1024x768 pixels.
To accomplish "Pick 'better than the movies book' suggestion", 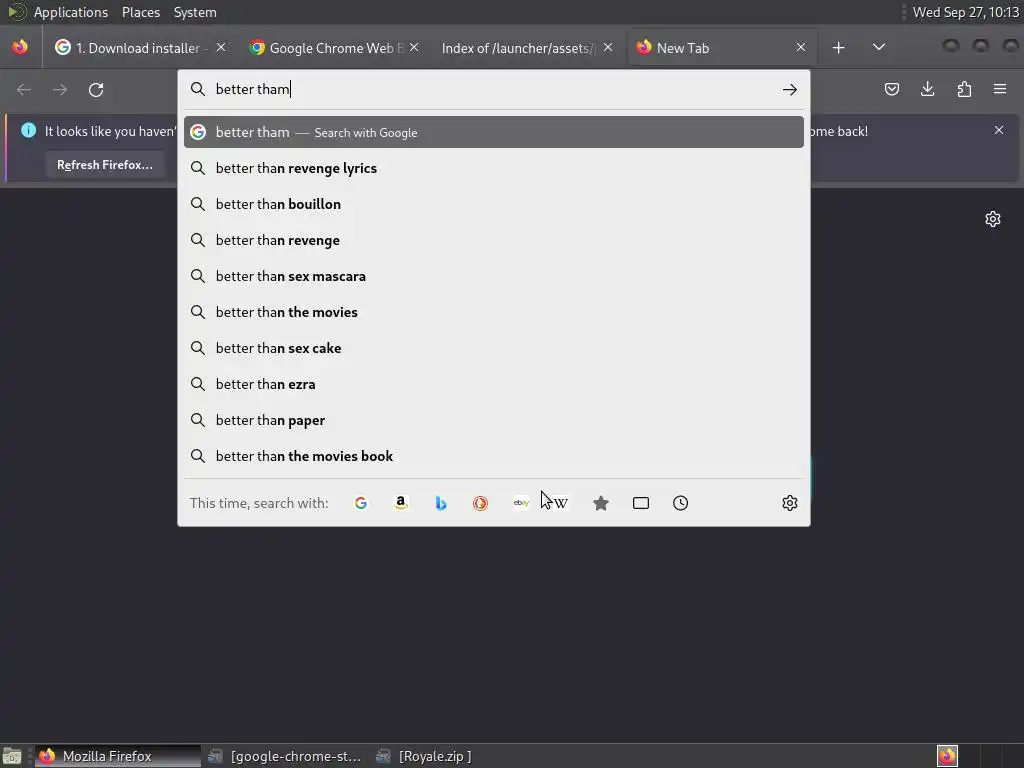I will 494,455.
